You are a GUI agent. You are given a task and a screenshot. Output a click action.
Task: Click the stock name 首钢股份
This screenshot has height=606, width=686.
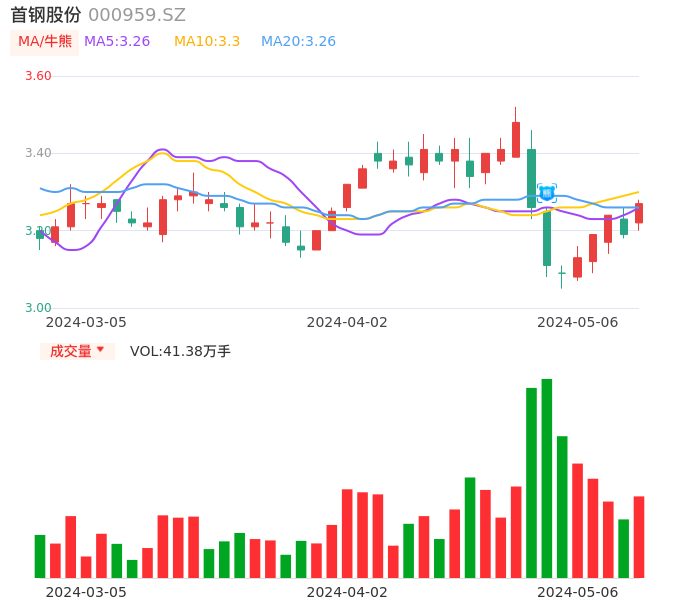point(46,15)
